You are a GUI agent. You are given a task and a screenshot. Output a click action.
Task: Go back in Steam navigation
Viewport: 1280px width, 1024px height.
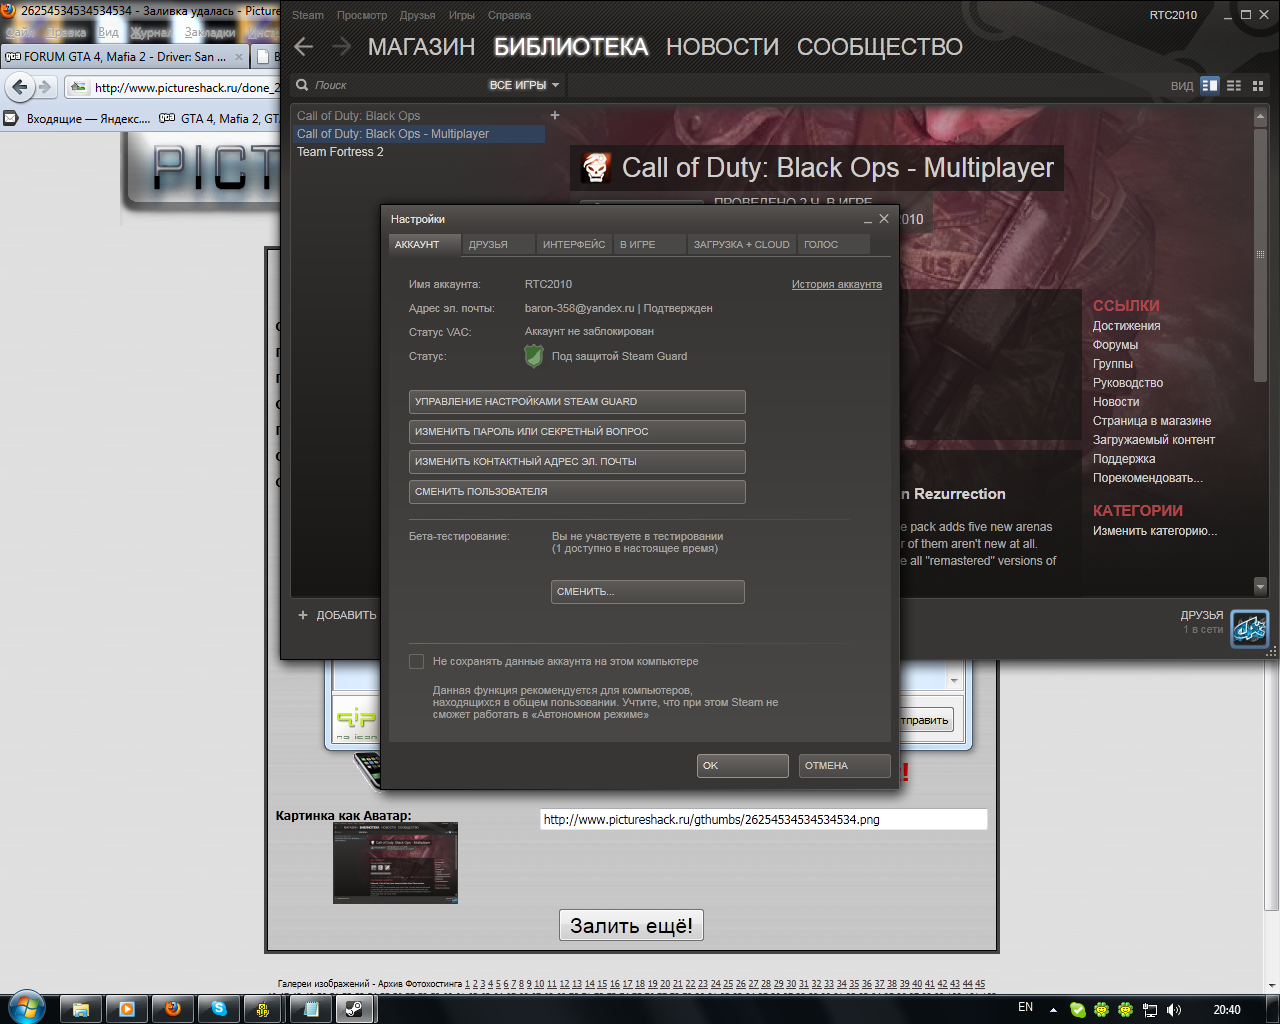point(304,47)
